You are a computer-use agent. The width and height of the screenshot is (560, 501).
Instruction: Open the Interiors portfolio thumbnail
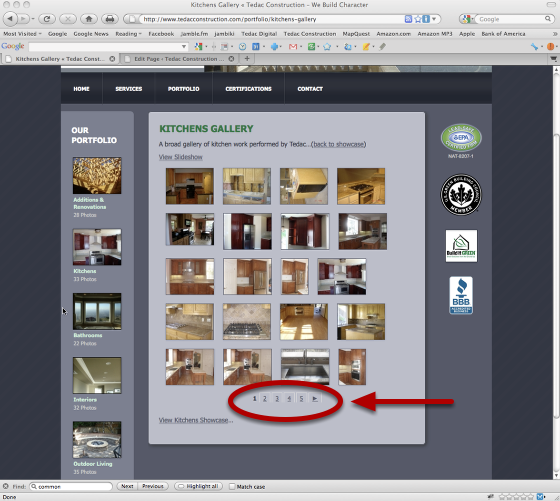[x=97, y=375]
